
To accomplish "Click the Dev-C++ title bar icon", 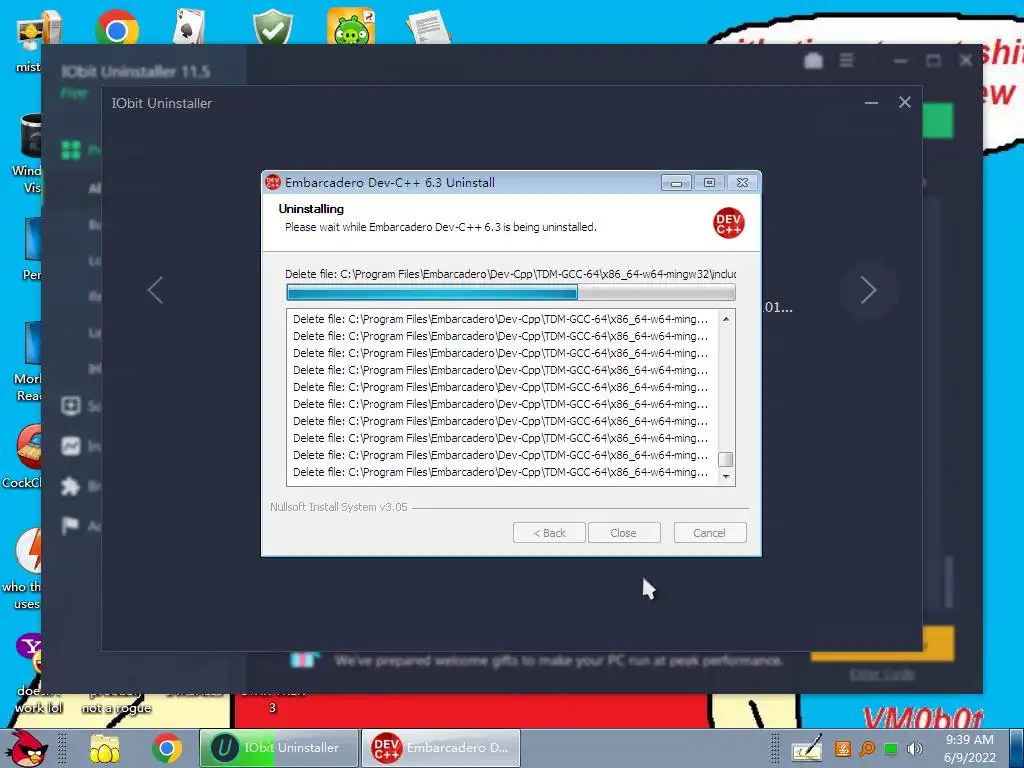I will tap(273, 182).
